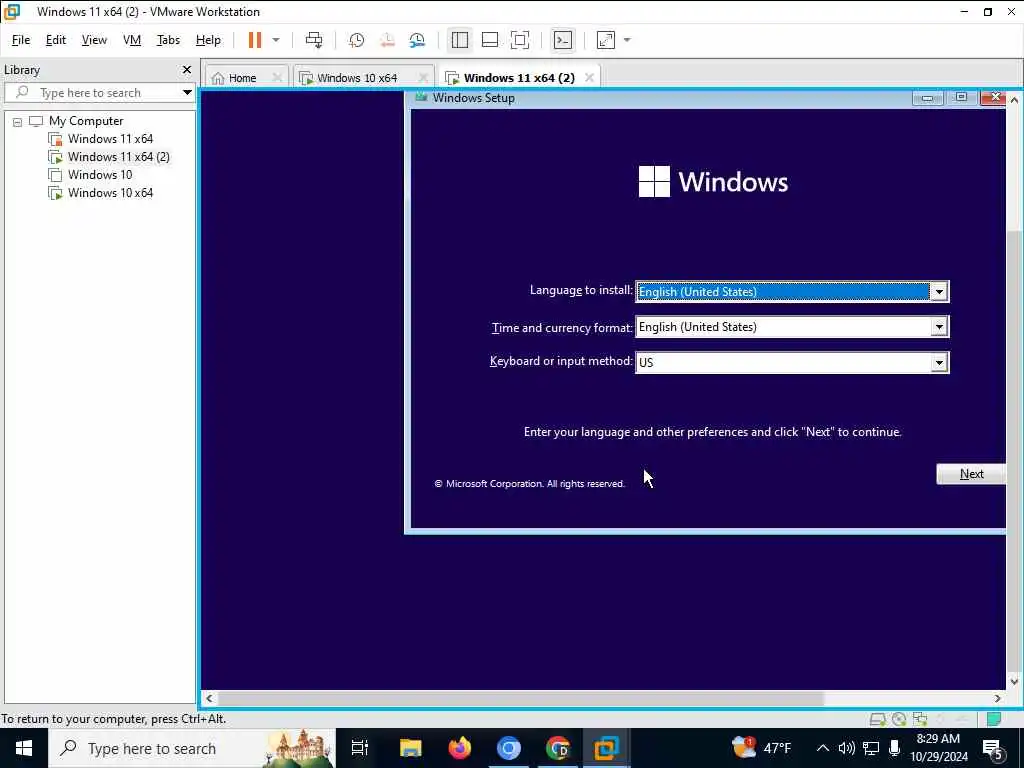
Task: Click the console view toolbar icon
Action: pos(562,40)
